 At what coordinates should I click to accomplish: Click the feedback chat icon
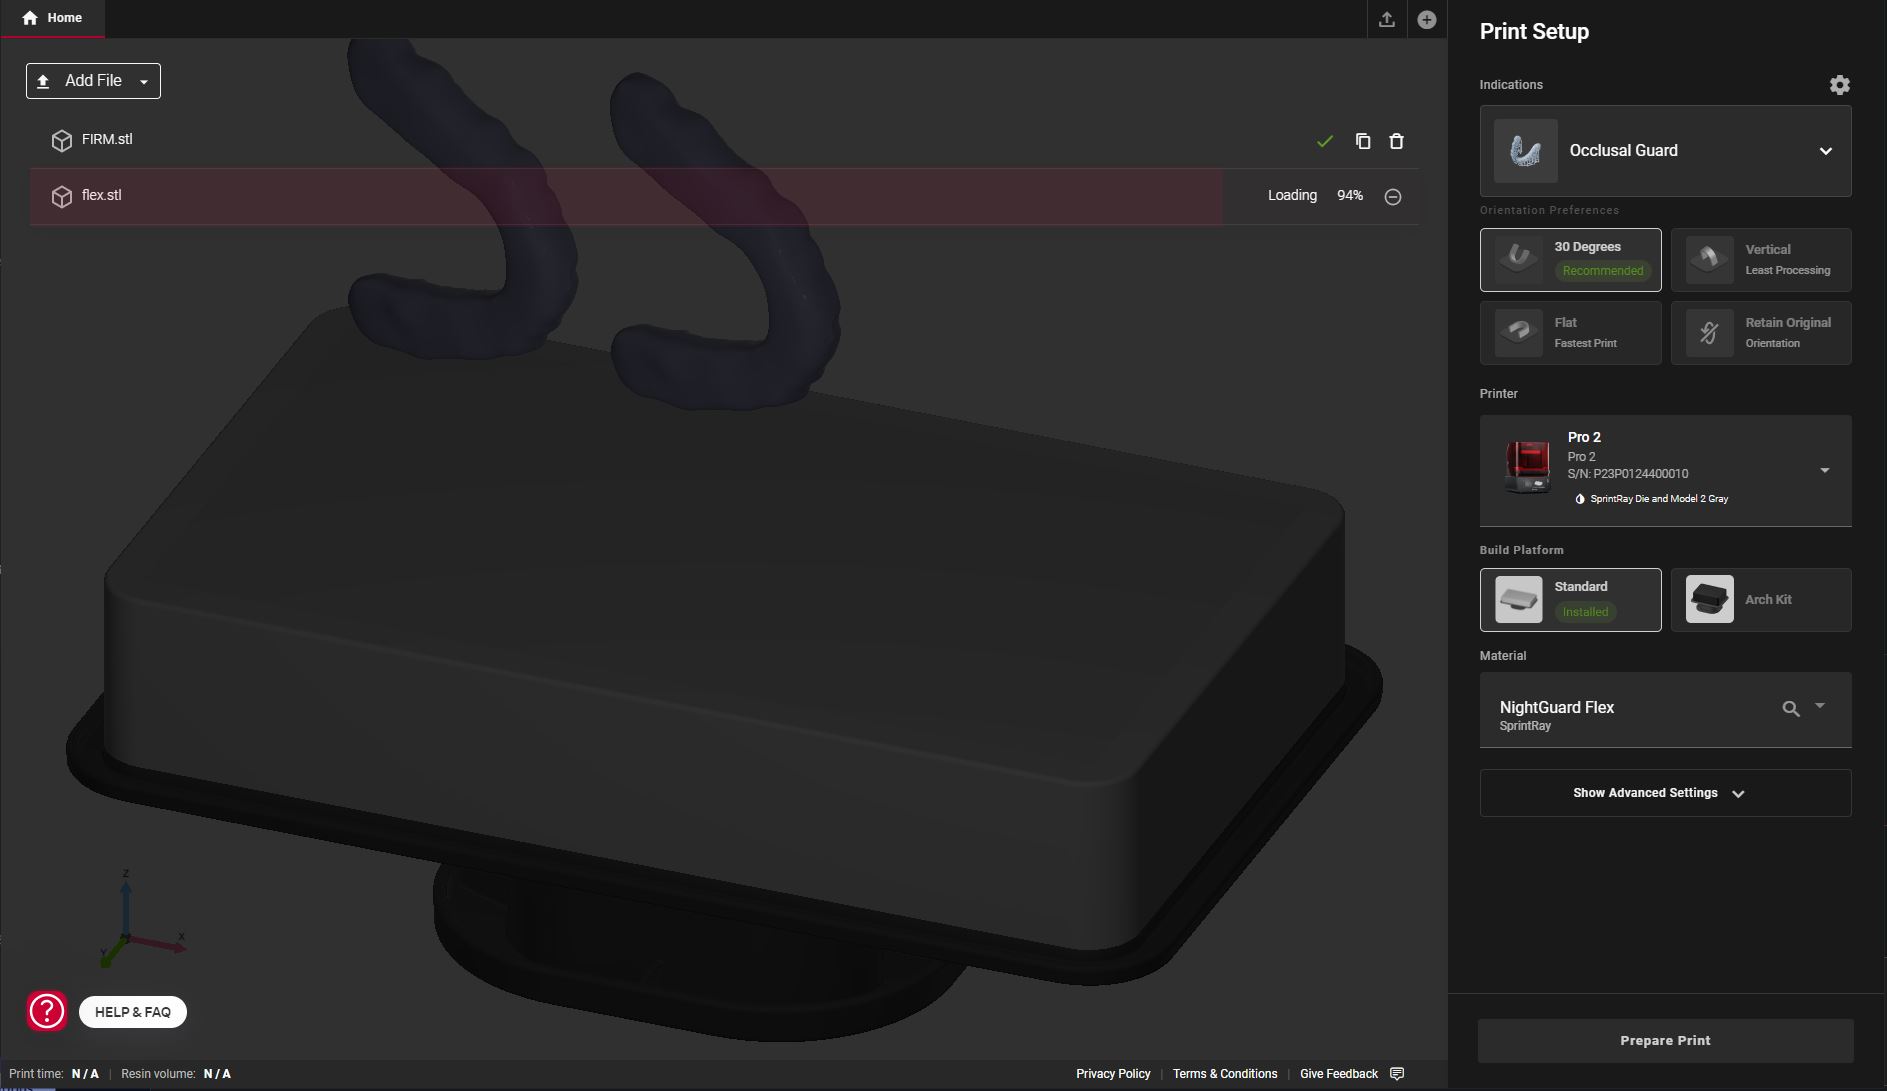tap(1397, 1074)
